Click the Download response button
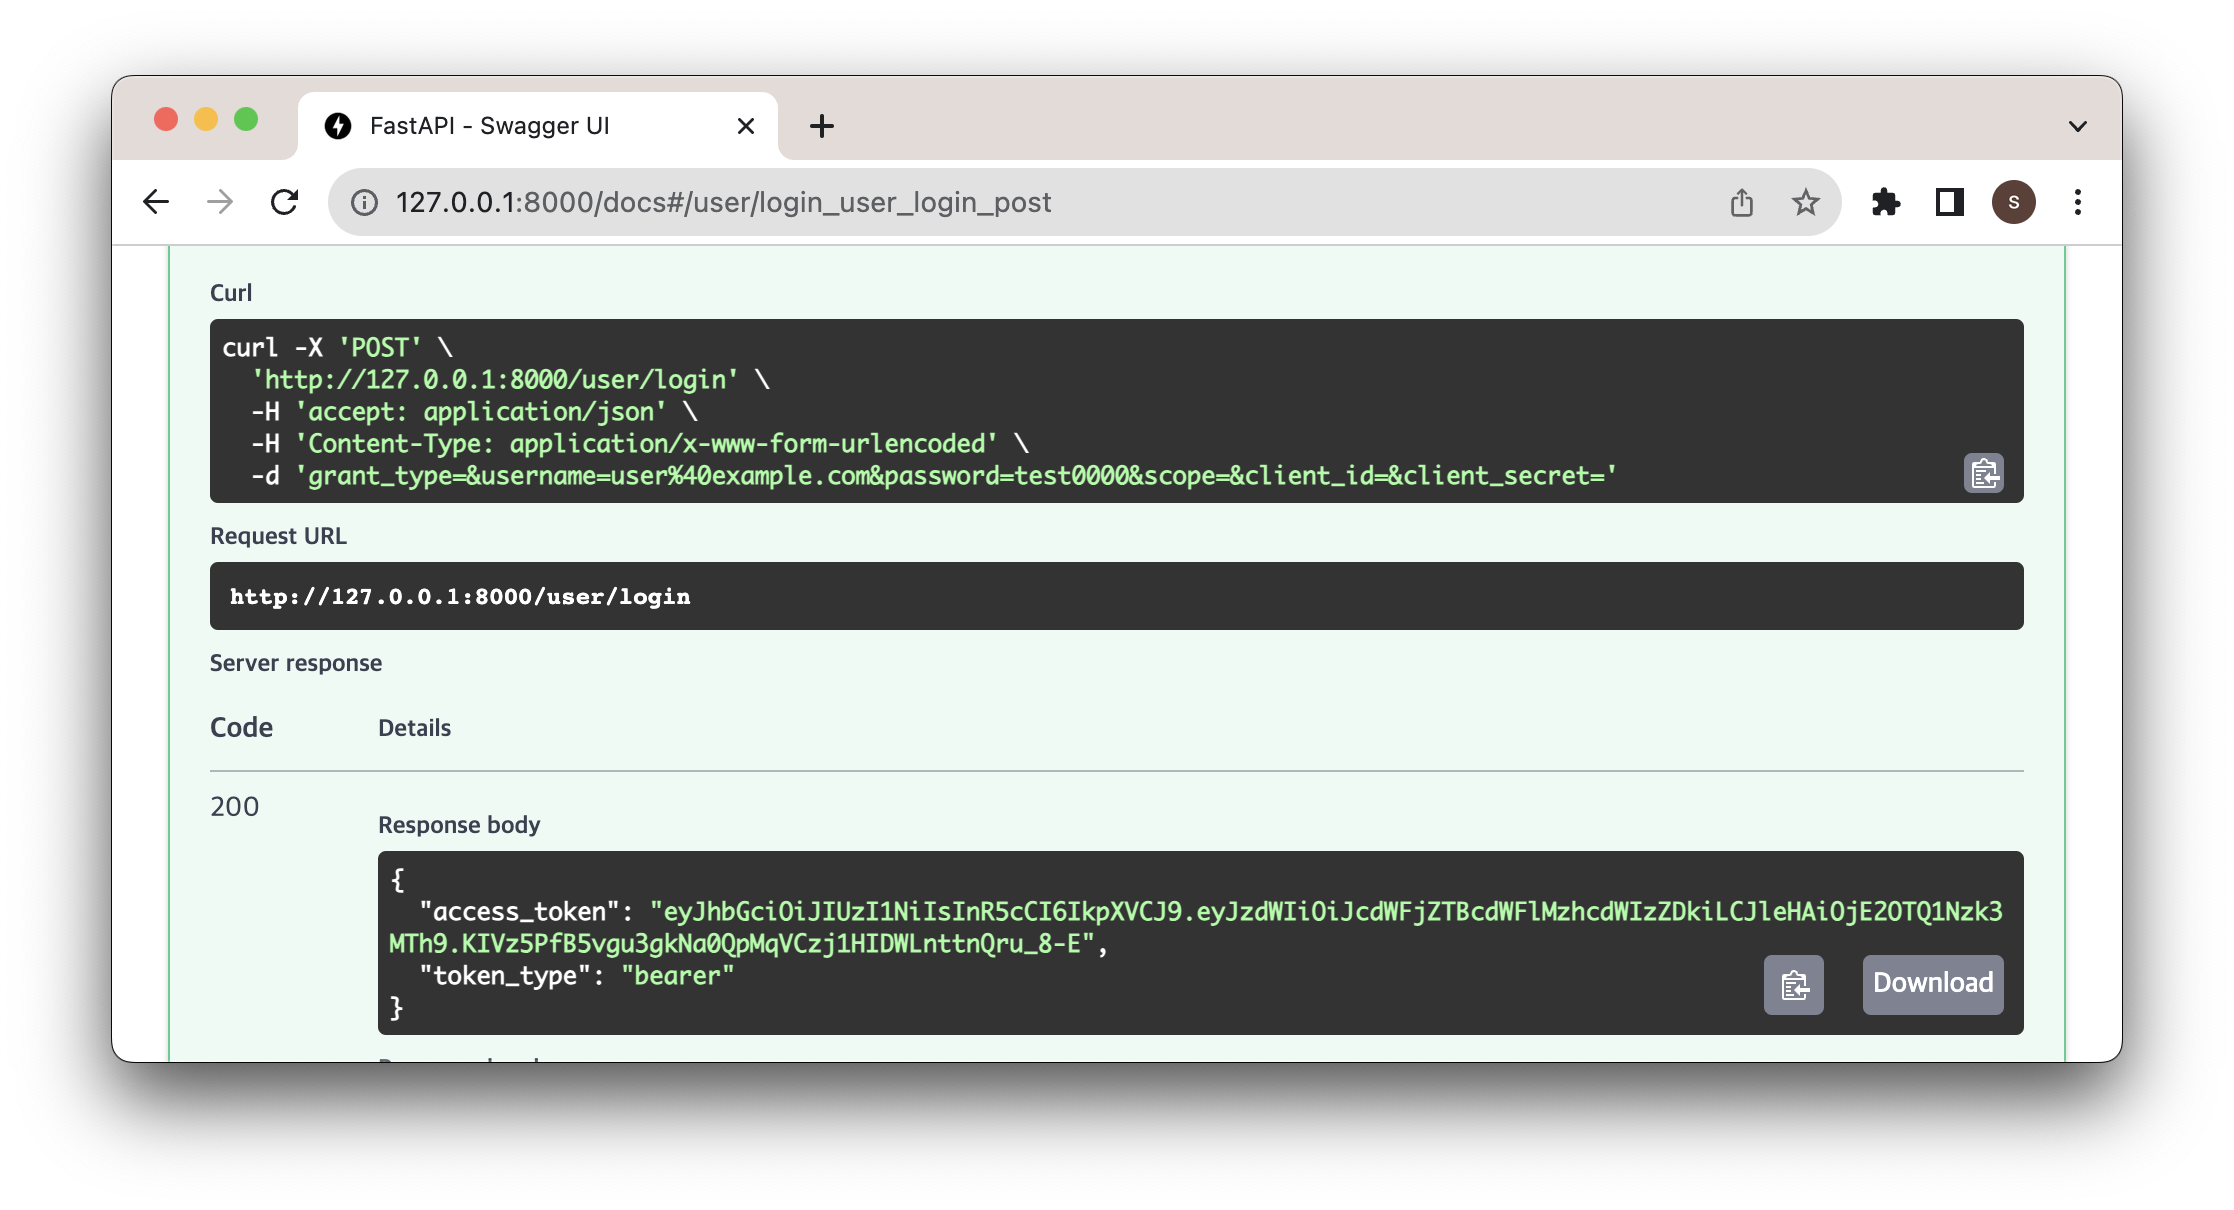Viewport: 2234px width, 1210px height. click(x=1932, y=985)
